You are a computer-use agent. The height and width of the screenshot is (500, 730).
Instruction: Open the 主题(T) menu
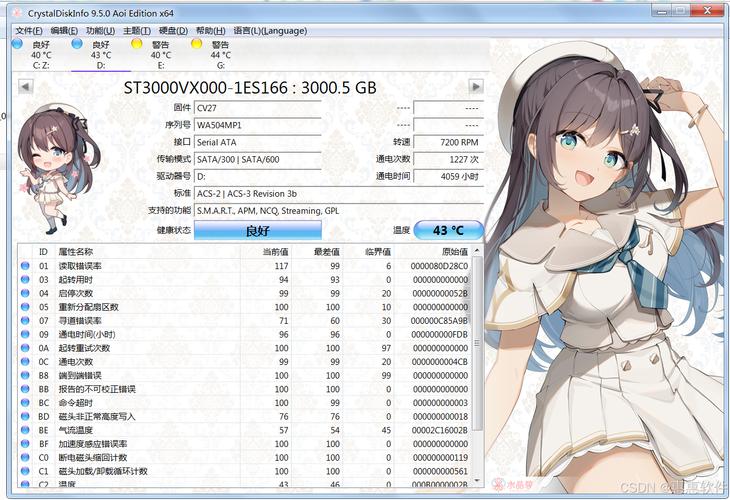point(137,31)
